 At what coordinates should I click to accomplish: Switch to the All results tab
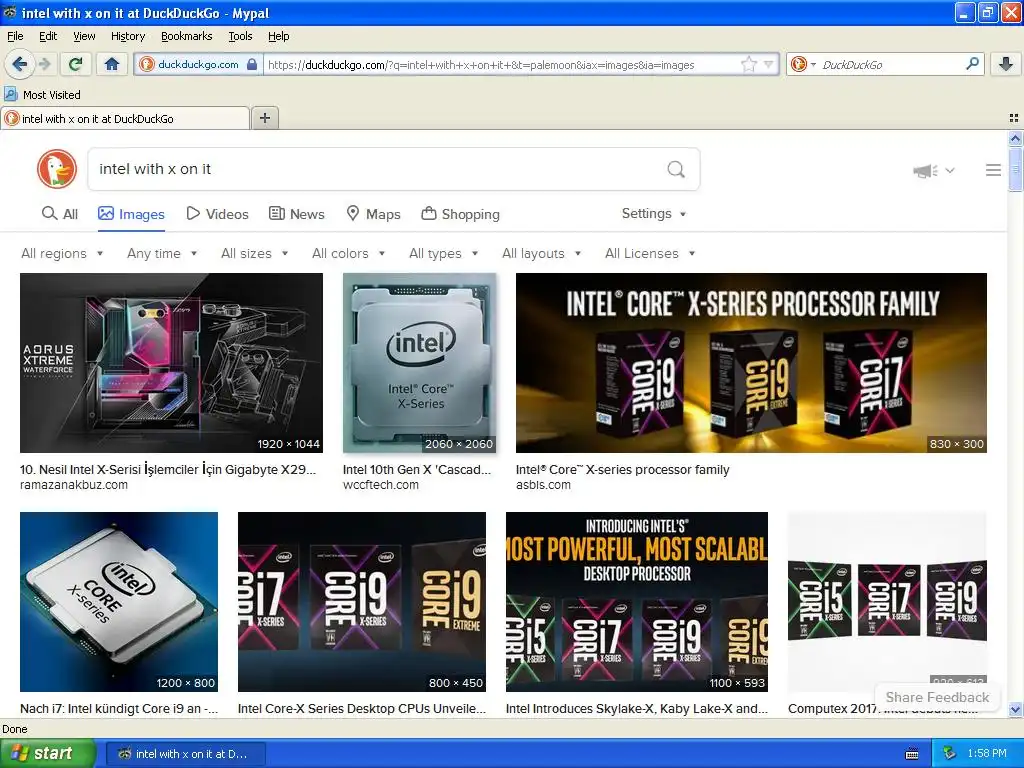tap(59, 214)
